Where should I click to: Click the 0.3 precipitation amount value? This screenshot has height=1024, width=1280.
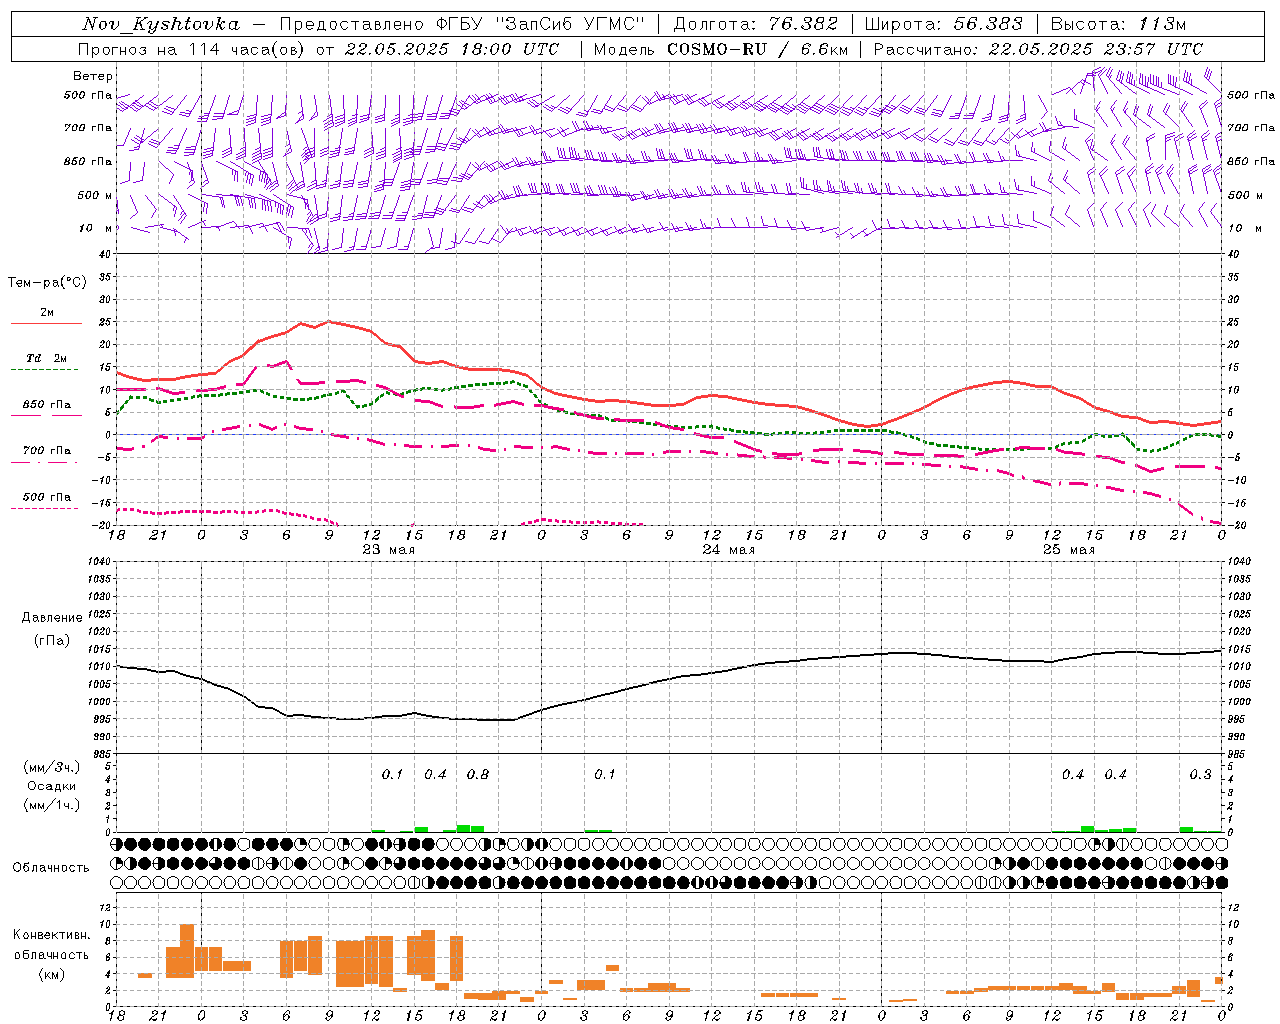point(1200,775)
